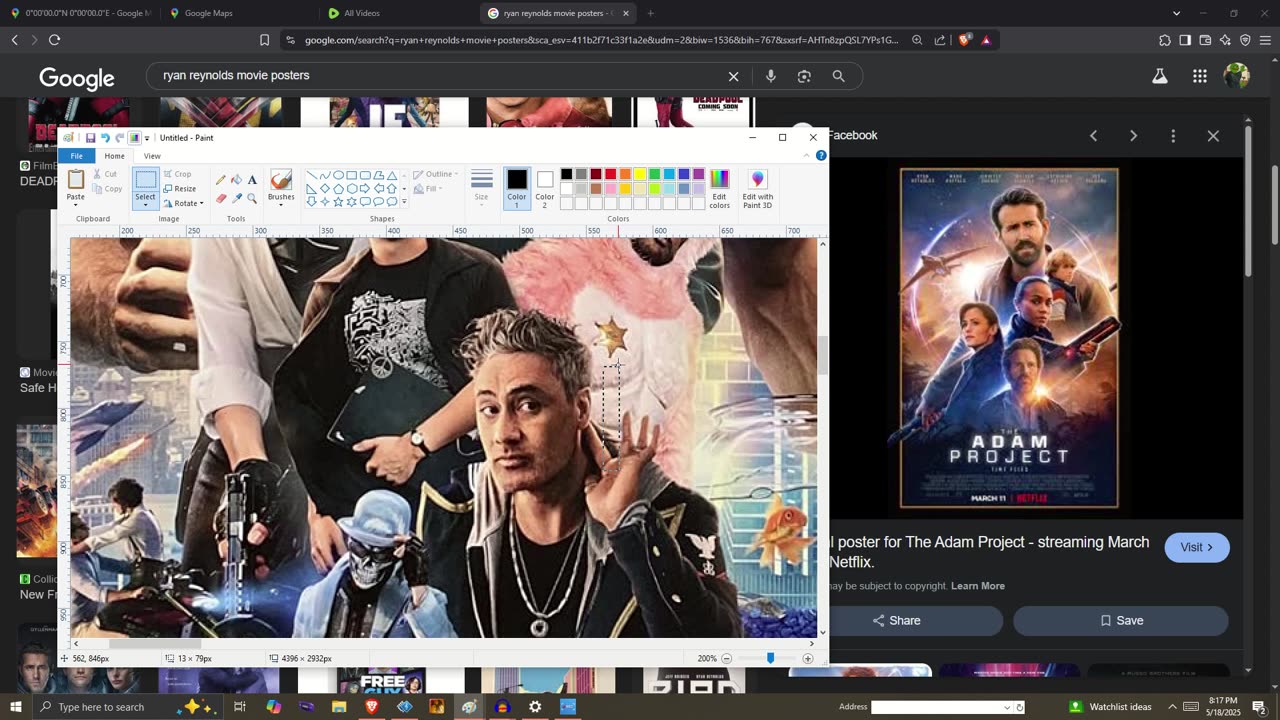Open Edit colors dialog
The height and width of the screenshot is (720, 1280).
click(x=719, y=187)
